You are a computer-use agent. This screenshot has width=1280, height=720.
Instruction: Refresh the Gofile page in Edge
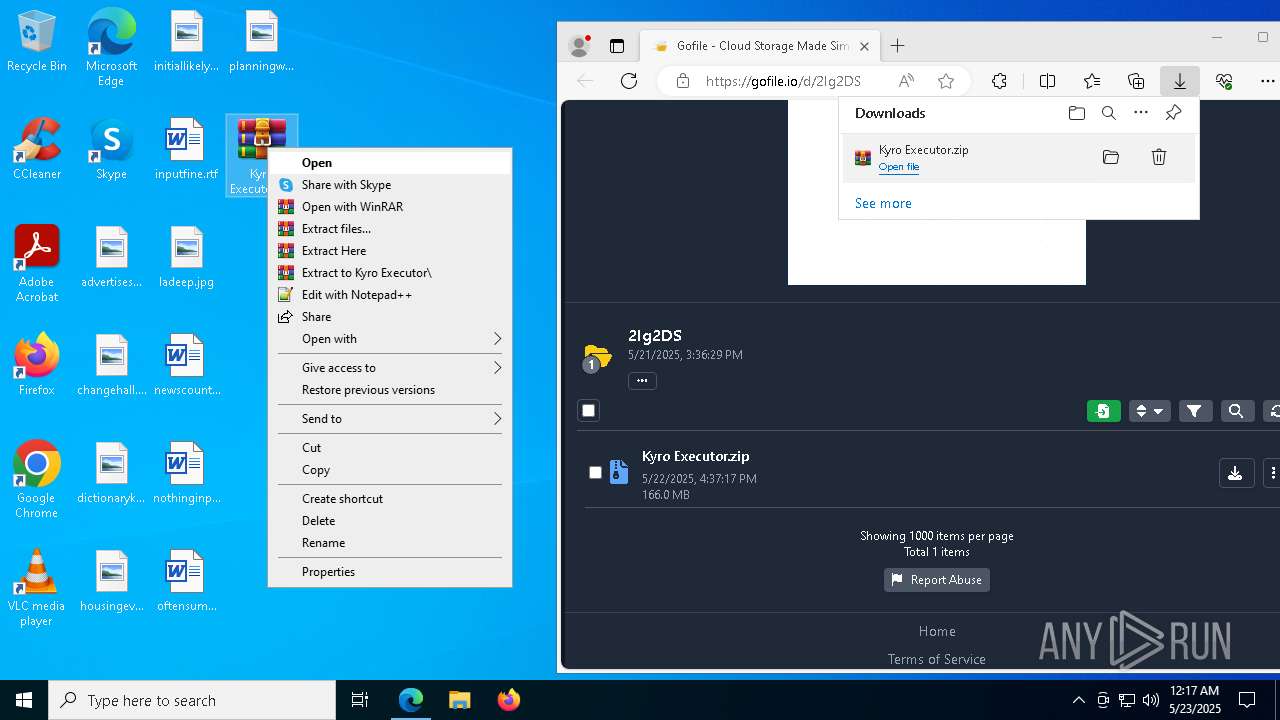pos(629,81)
